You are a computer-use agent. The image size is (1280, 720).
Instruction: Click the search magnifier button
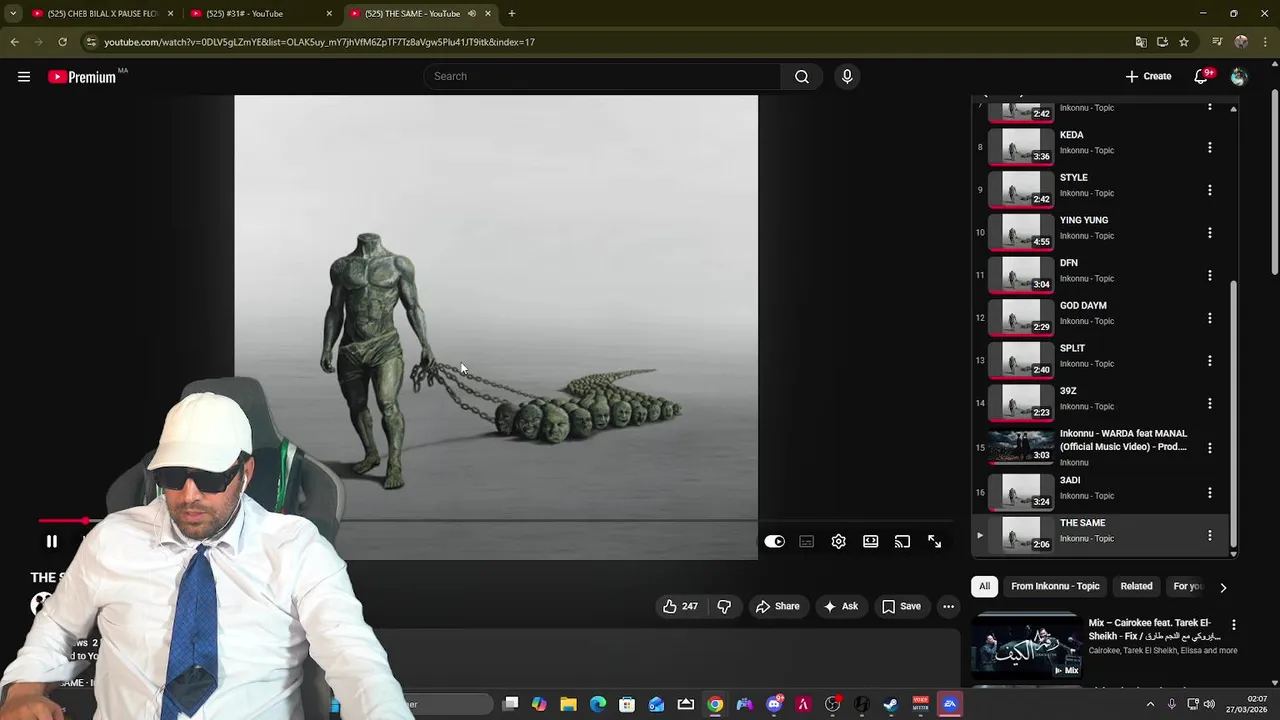pos(802,77)
